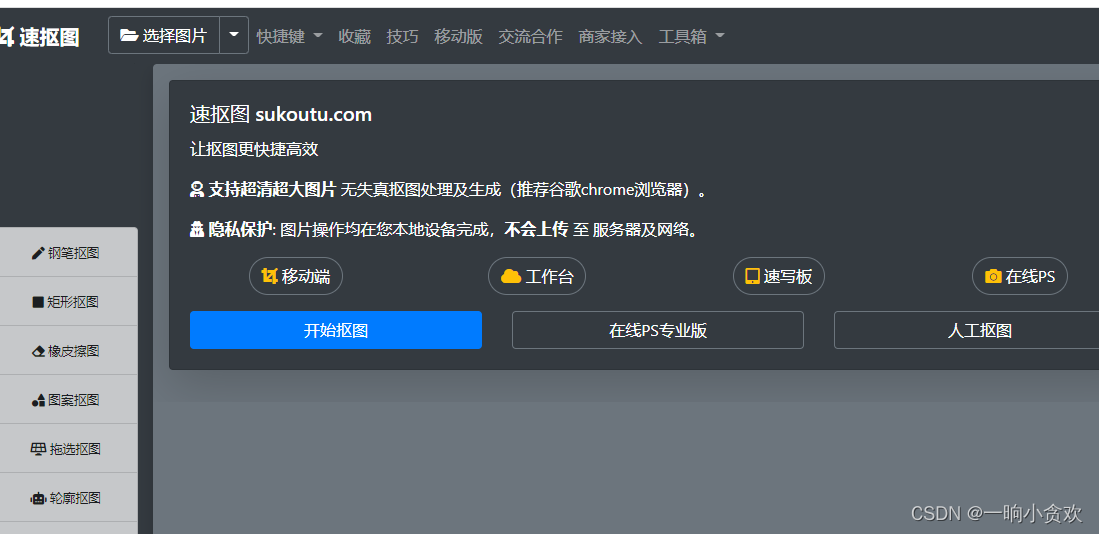This screenshot has width=1099, height=534.
Task: Click the blue 开始抠图 button
Action: click(336, 330)
